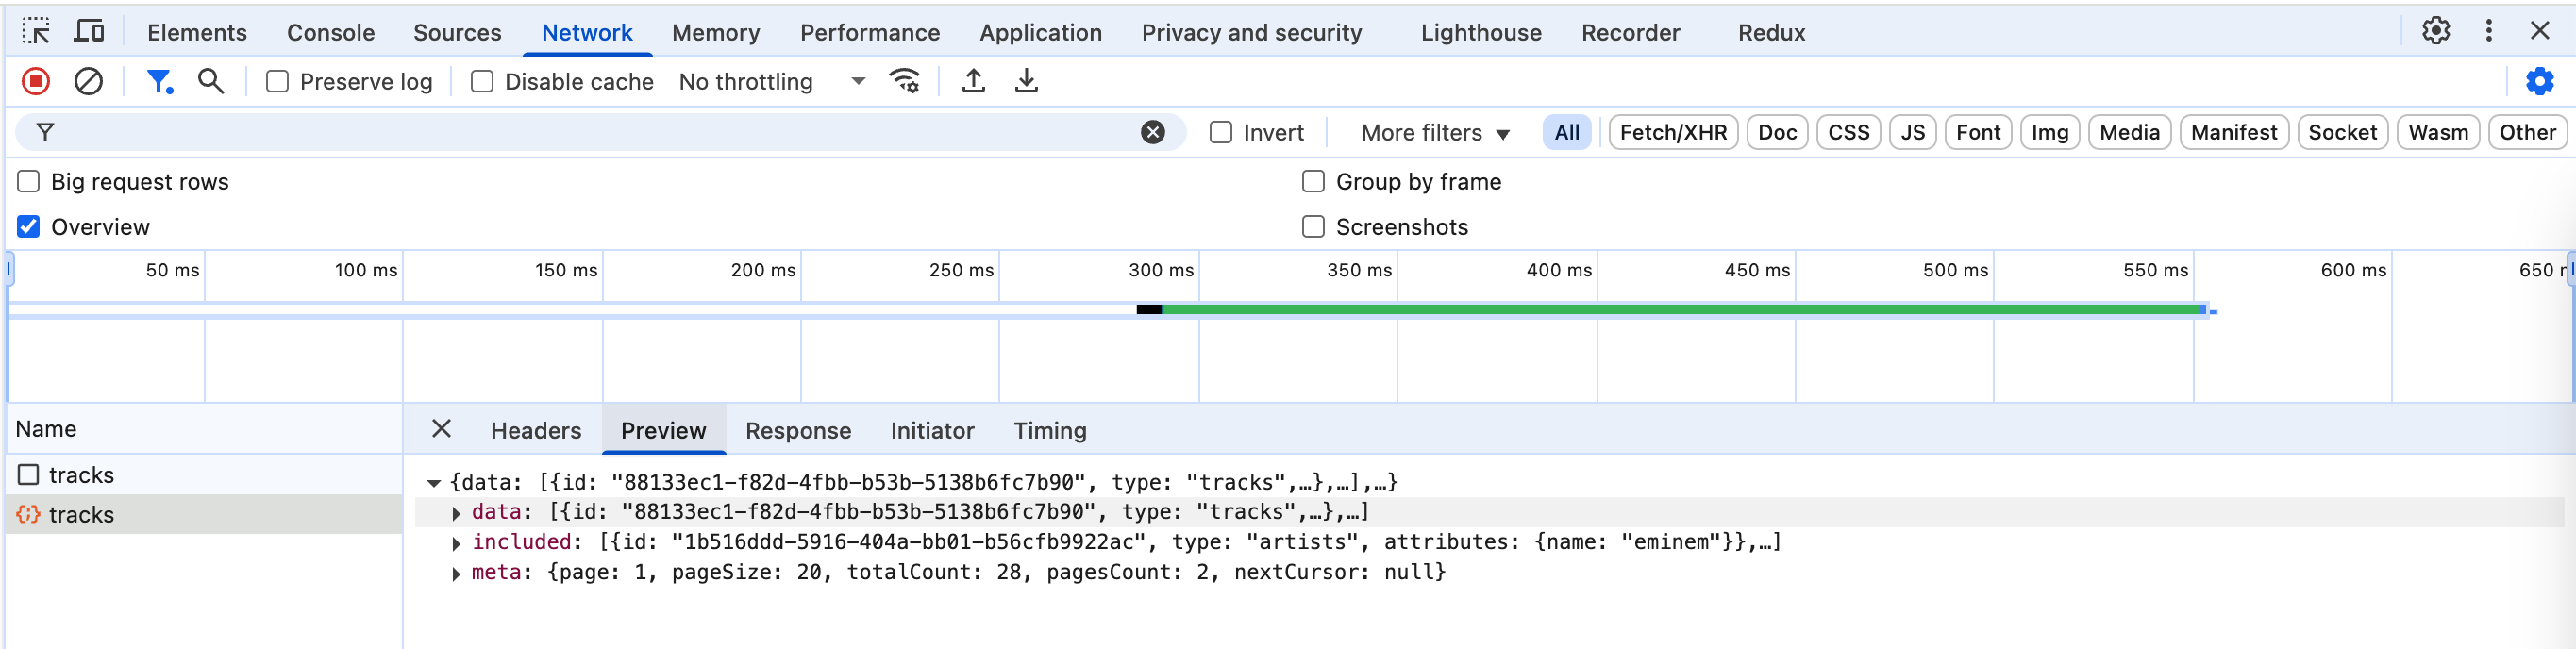The height and width of the screenshot is (649, 2576).
Task: Clear the network log
Action: point(89,81)
